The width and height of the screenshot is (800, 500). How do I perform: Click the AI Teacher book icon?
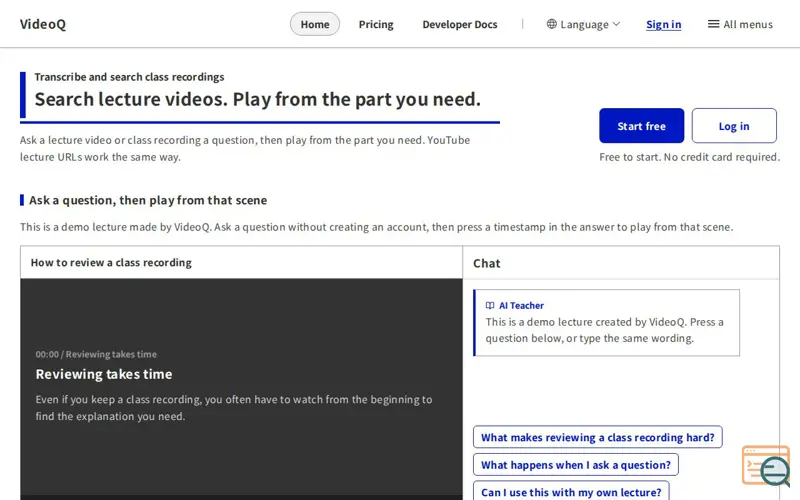pyautogui.click(x=490, y=306)
